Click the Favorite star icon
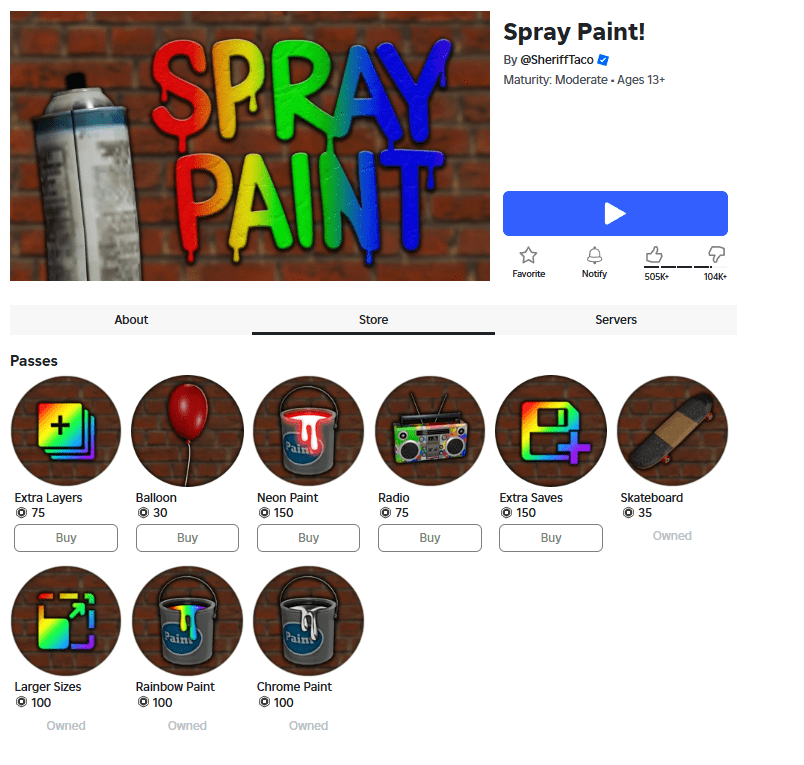Screen dimensions: 804x765 click(x=528, y=255)
